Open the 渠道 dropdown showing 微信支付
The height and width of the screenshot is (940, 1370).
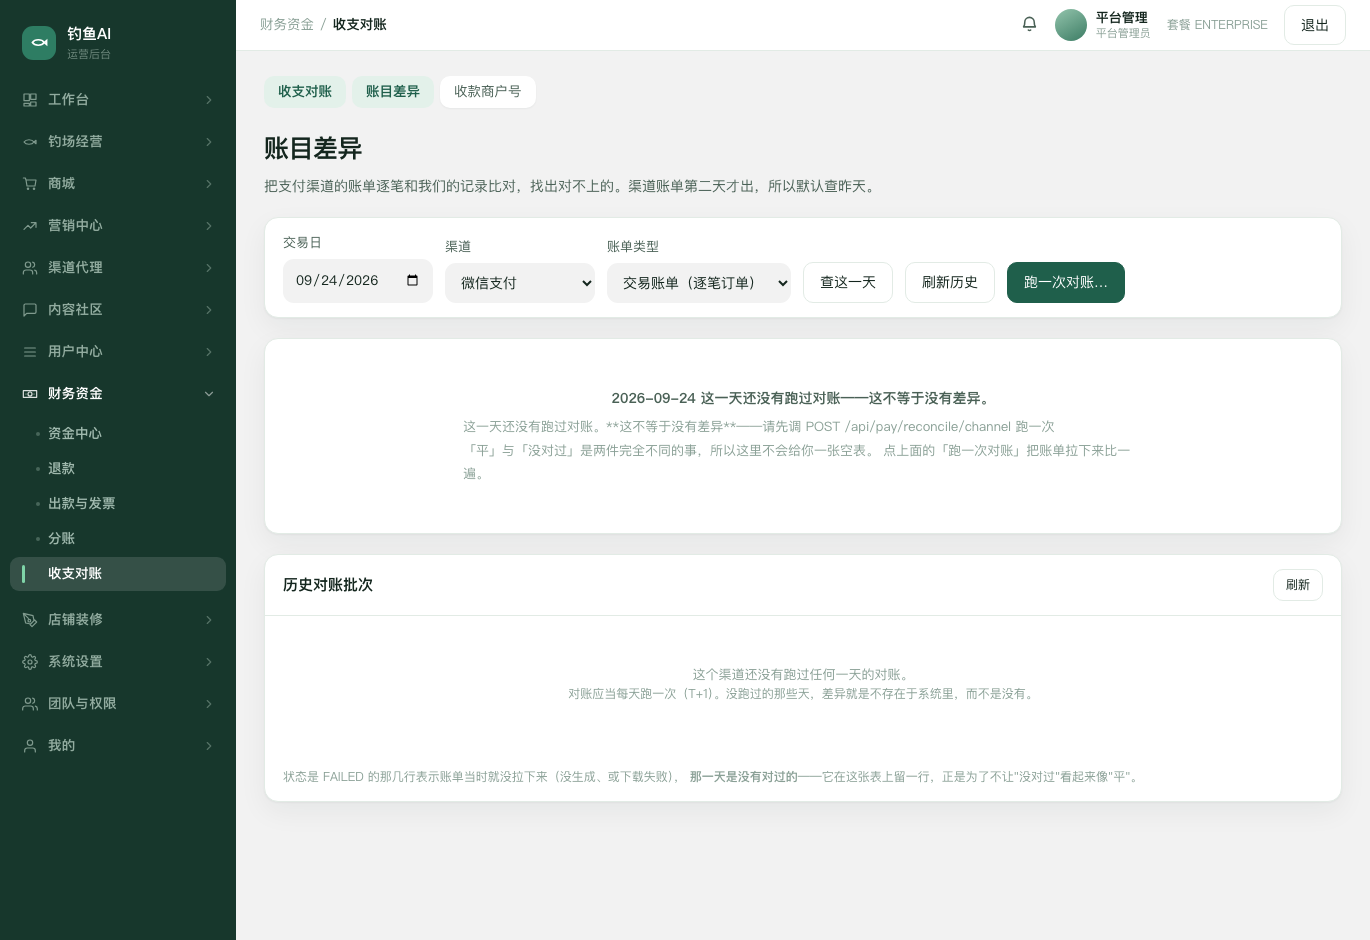click(520, 283)
